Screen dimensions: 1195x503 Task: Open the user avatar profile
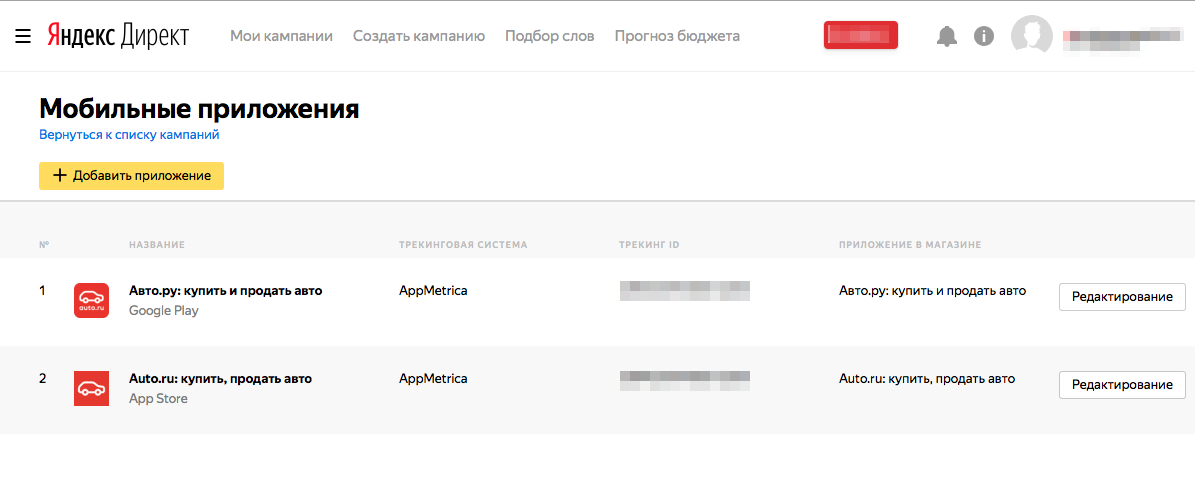click(1032, 36)
